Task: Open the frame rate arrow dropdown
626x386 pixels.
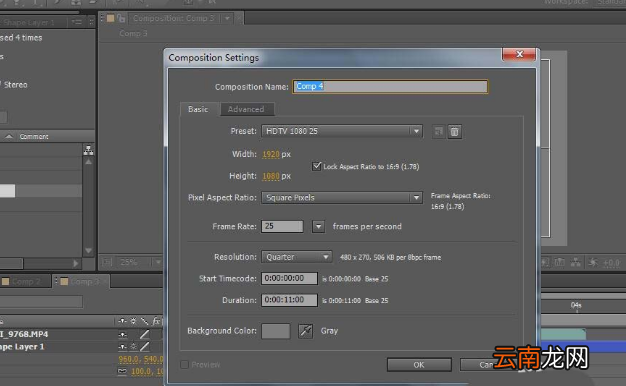Action: click(x=318, y=226)
